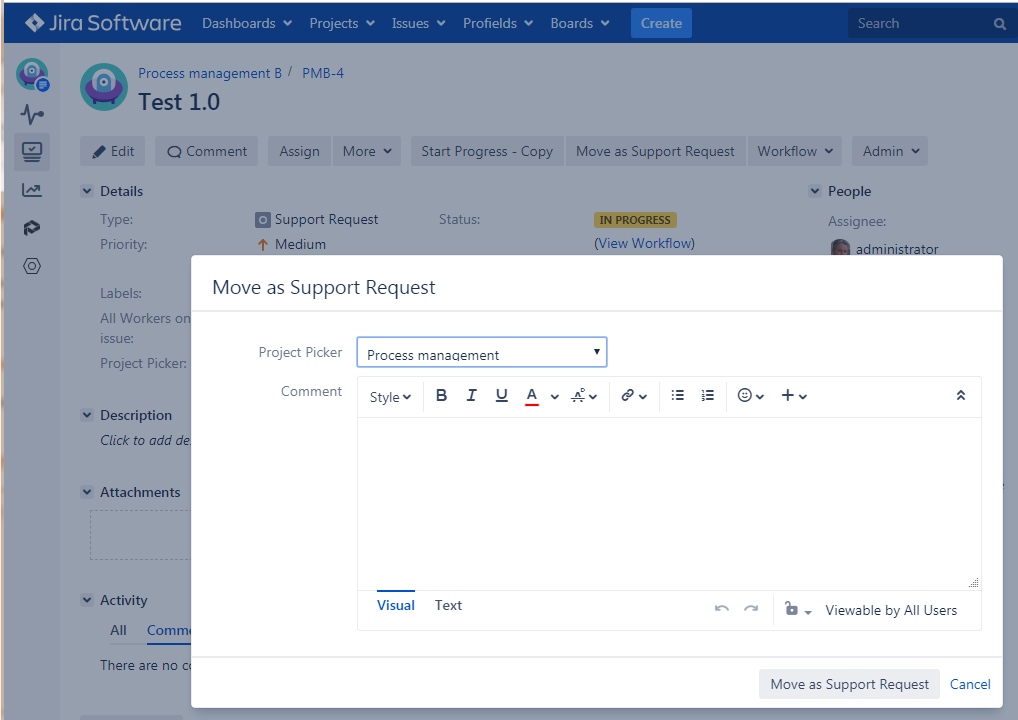Click the underline formatting icon
The width and height of the screenshot is (1018, 720).
[502, 396]
